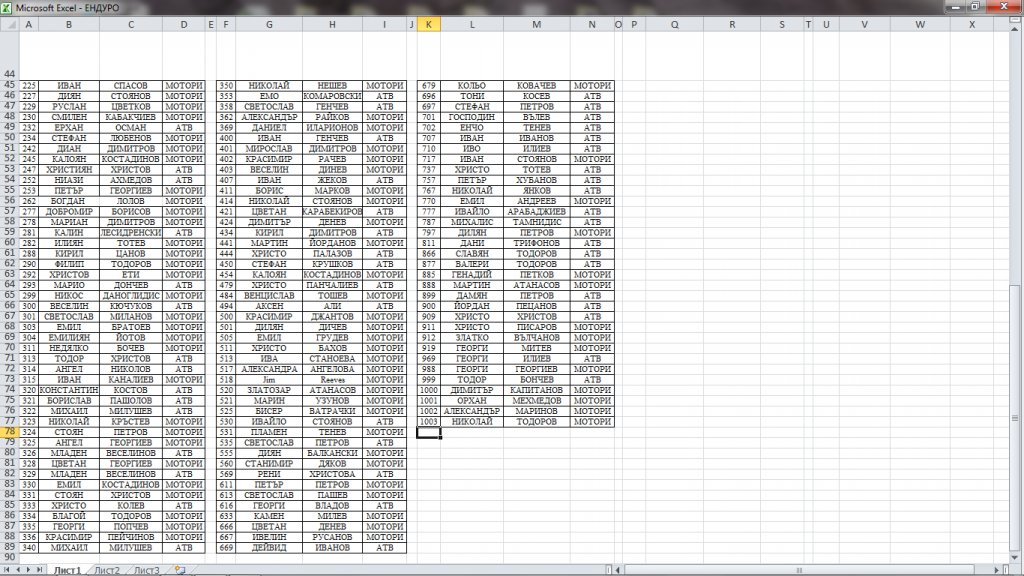This screenshot has height=576, width=1024.
Task: Click cell containing 'СПАСОВ'
Action: tap(131, 86)
